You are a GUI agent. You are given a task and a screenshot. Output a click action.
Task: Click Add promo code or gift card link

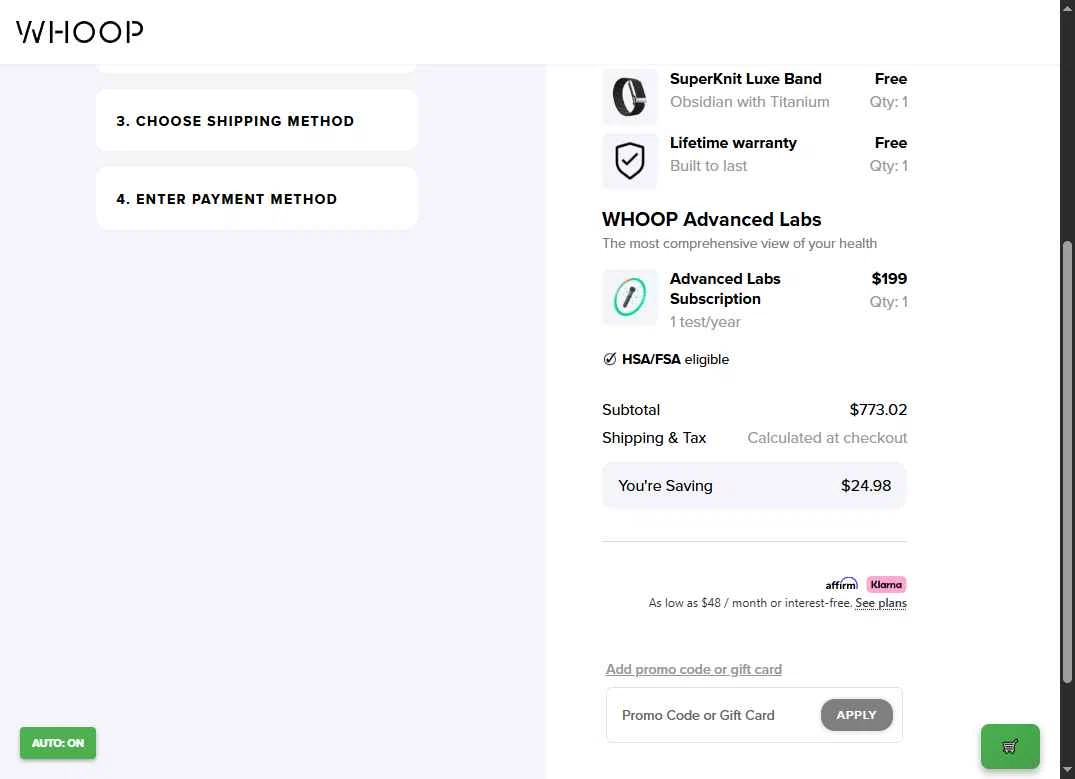pyautogui.click(x=693, y=669)
